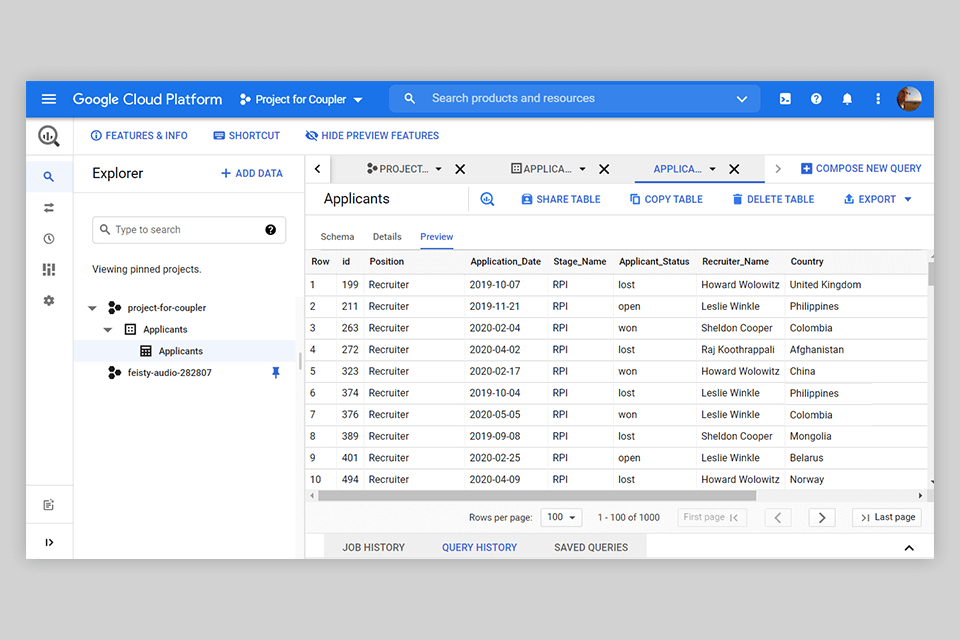The height and width of the screenshot is (640, 960).
Task: Click the query table magnifier icon
Action: point(487,199)
